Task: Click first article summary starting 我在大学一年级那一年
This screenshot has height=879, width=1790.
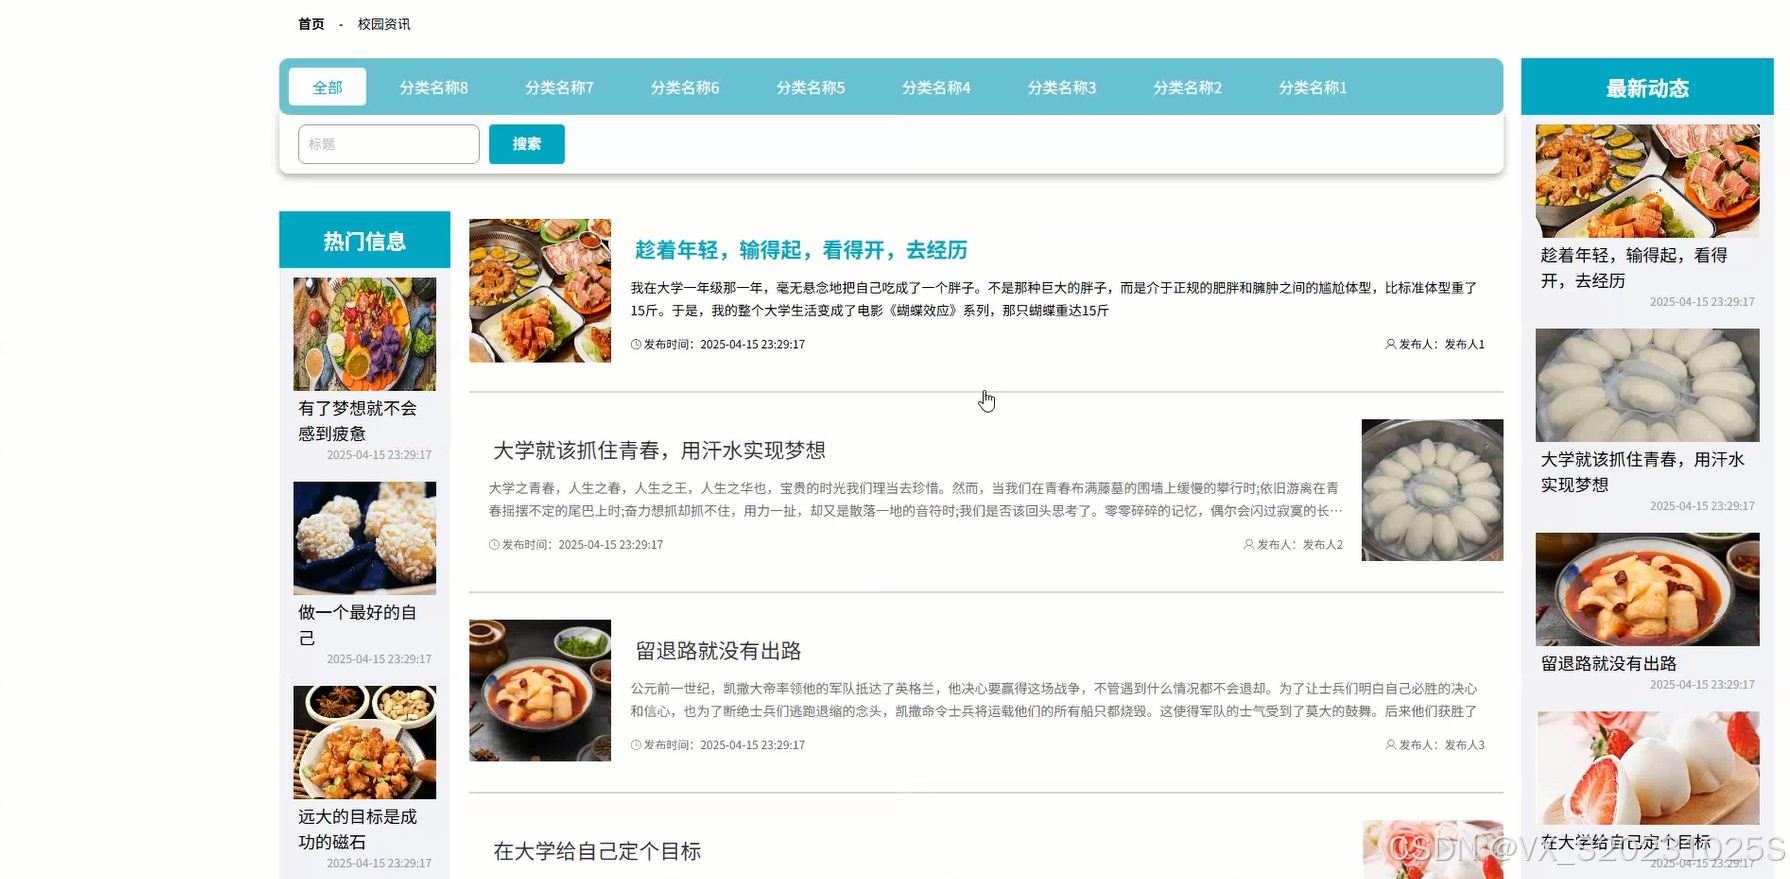Action: pos(1054,299)
